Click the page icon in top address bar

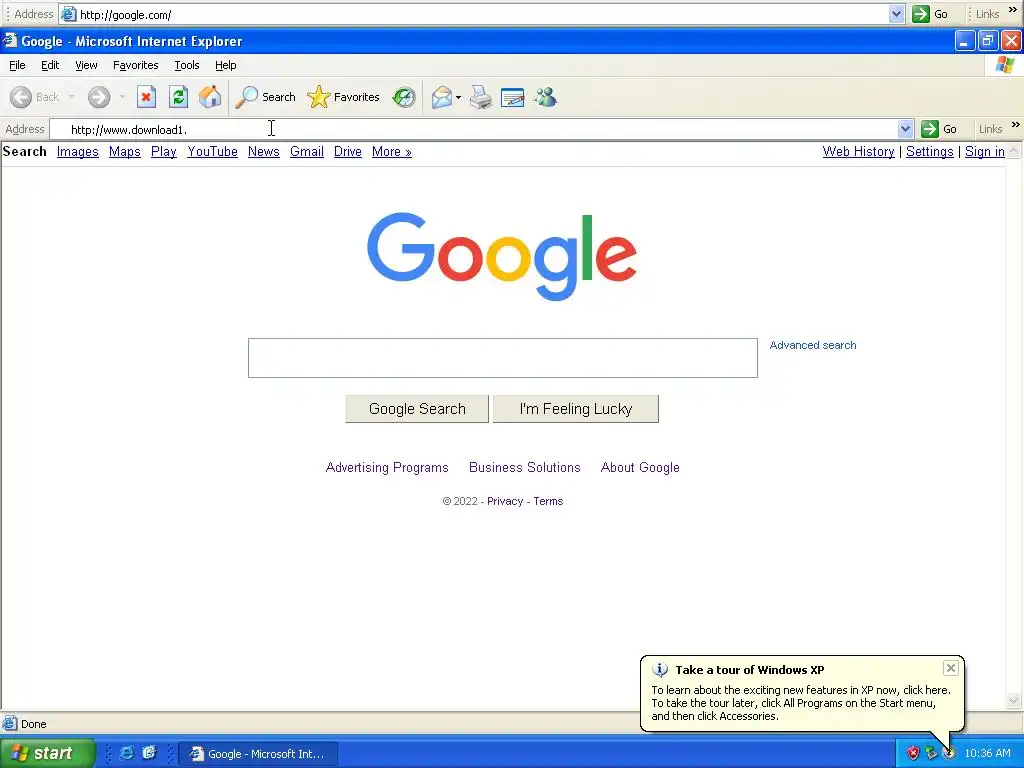coord(69,14)
